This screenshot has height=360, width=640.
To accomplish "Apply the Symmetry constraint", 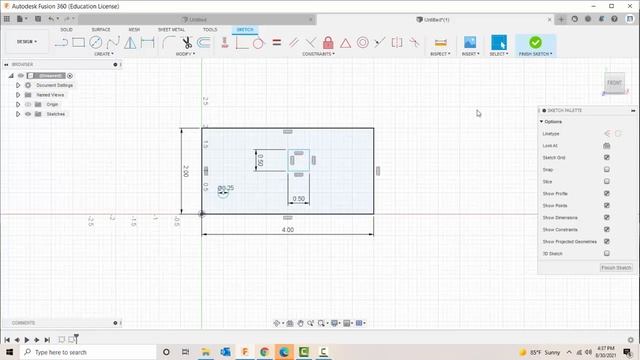I will tap(397, 42).
